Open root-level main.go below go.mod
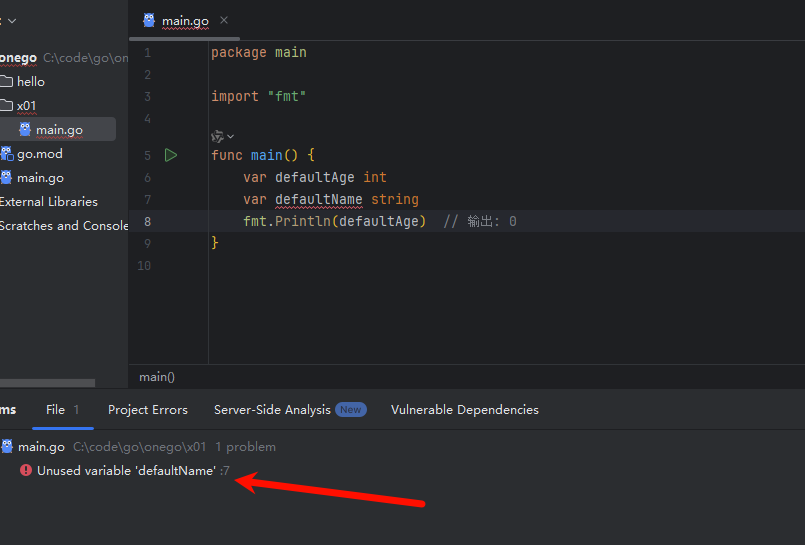Screen dimensions: 805x545 40,178
